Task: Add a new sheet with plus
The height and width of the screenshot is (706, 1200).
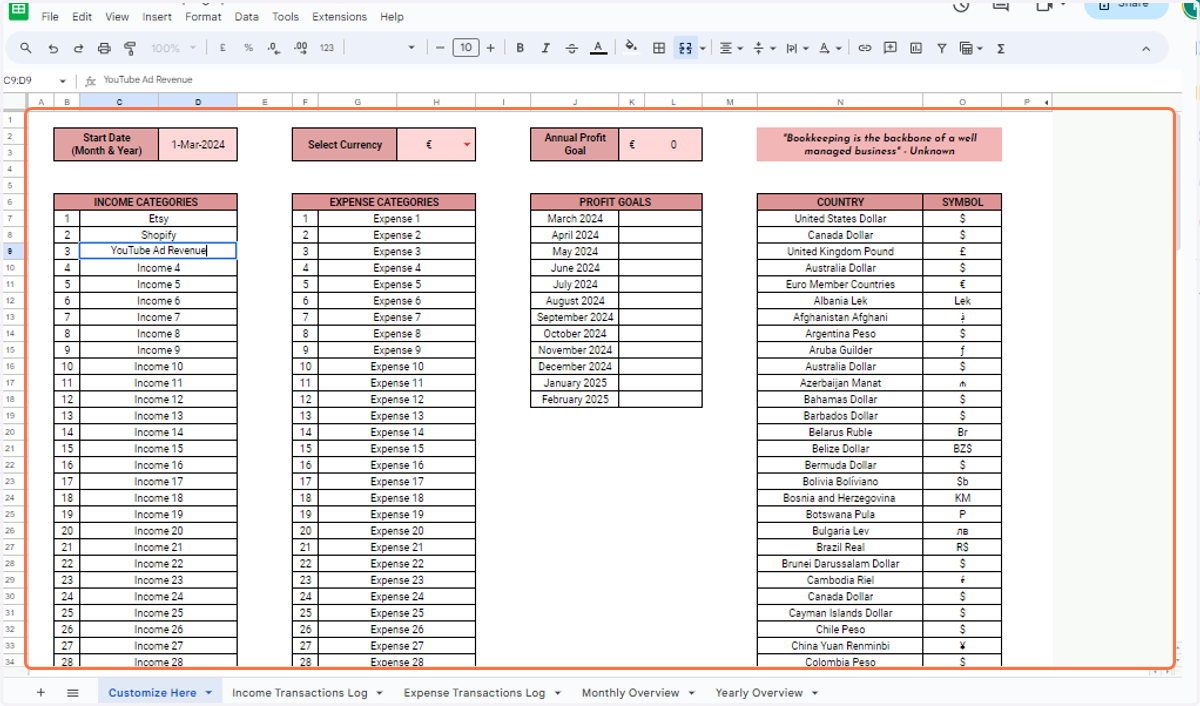Action: click(41, 692)
